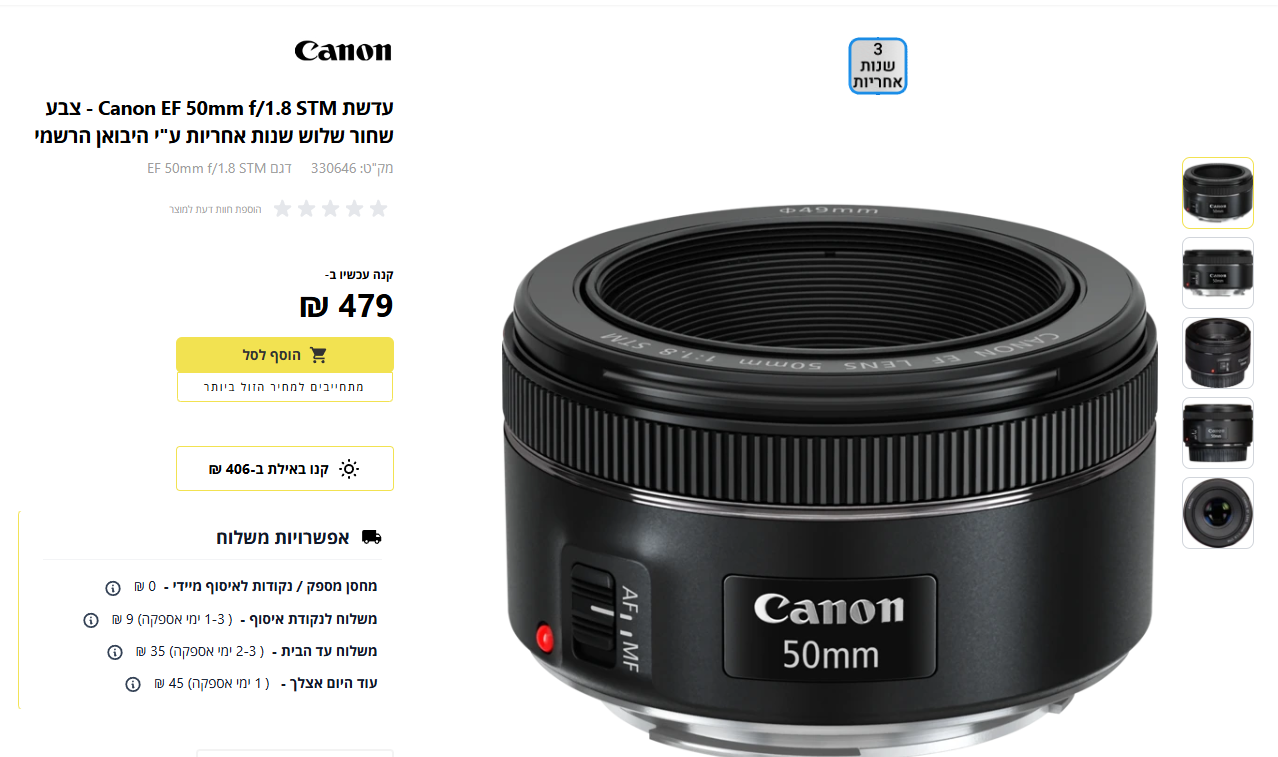Add the Canon lens to cart
This screenshot has width=1278, height=757.
click(x=285, y=355)
